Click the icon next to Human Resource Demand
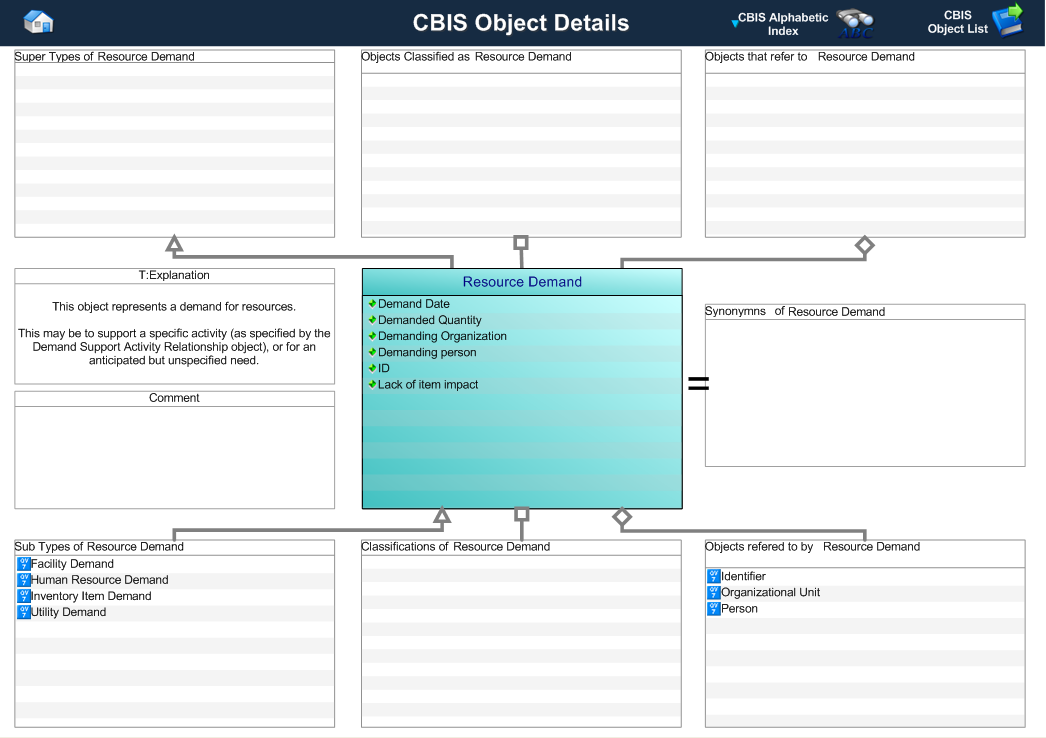This screenshot has width=1046, height=738. (24, 580)
